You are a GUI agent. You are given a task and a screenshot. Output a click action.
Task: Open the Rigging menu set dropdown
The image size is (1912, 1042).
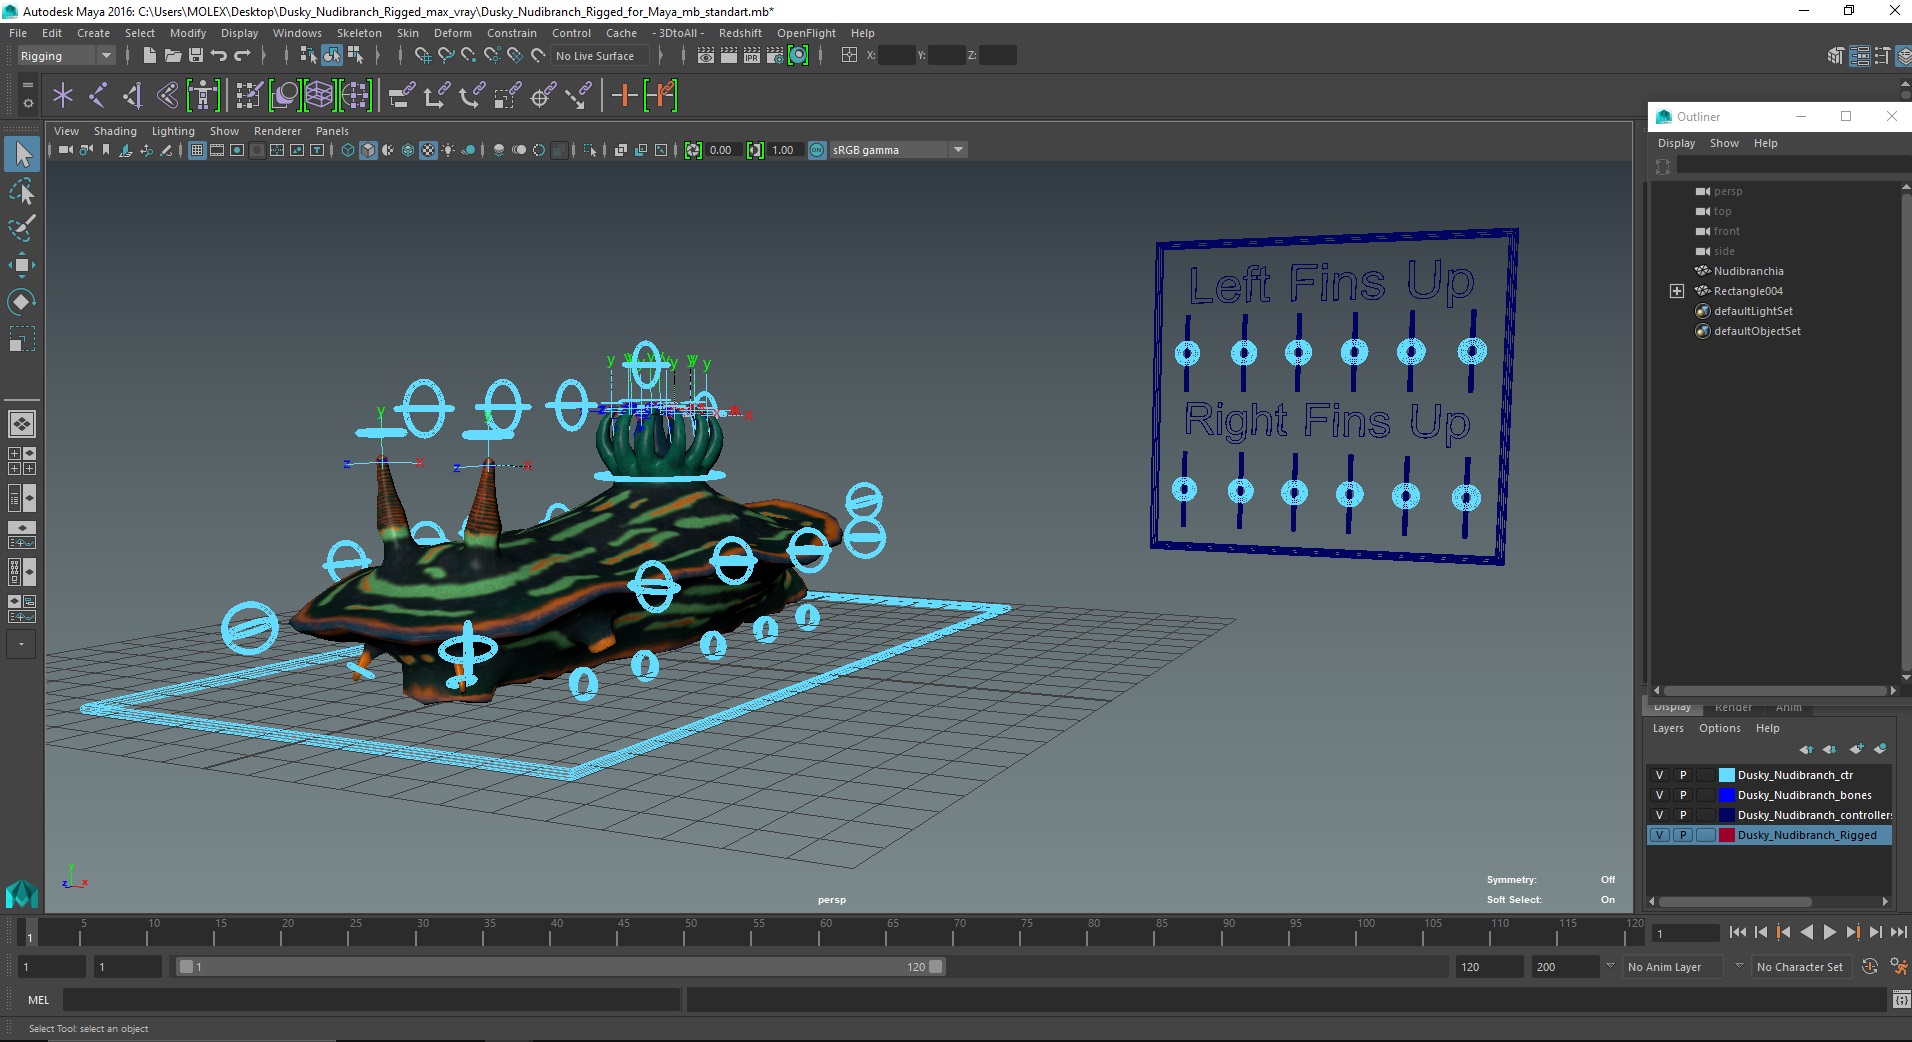tap(66, 56)
